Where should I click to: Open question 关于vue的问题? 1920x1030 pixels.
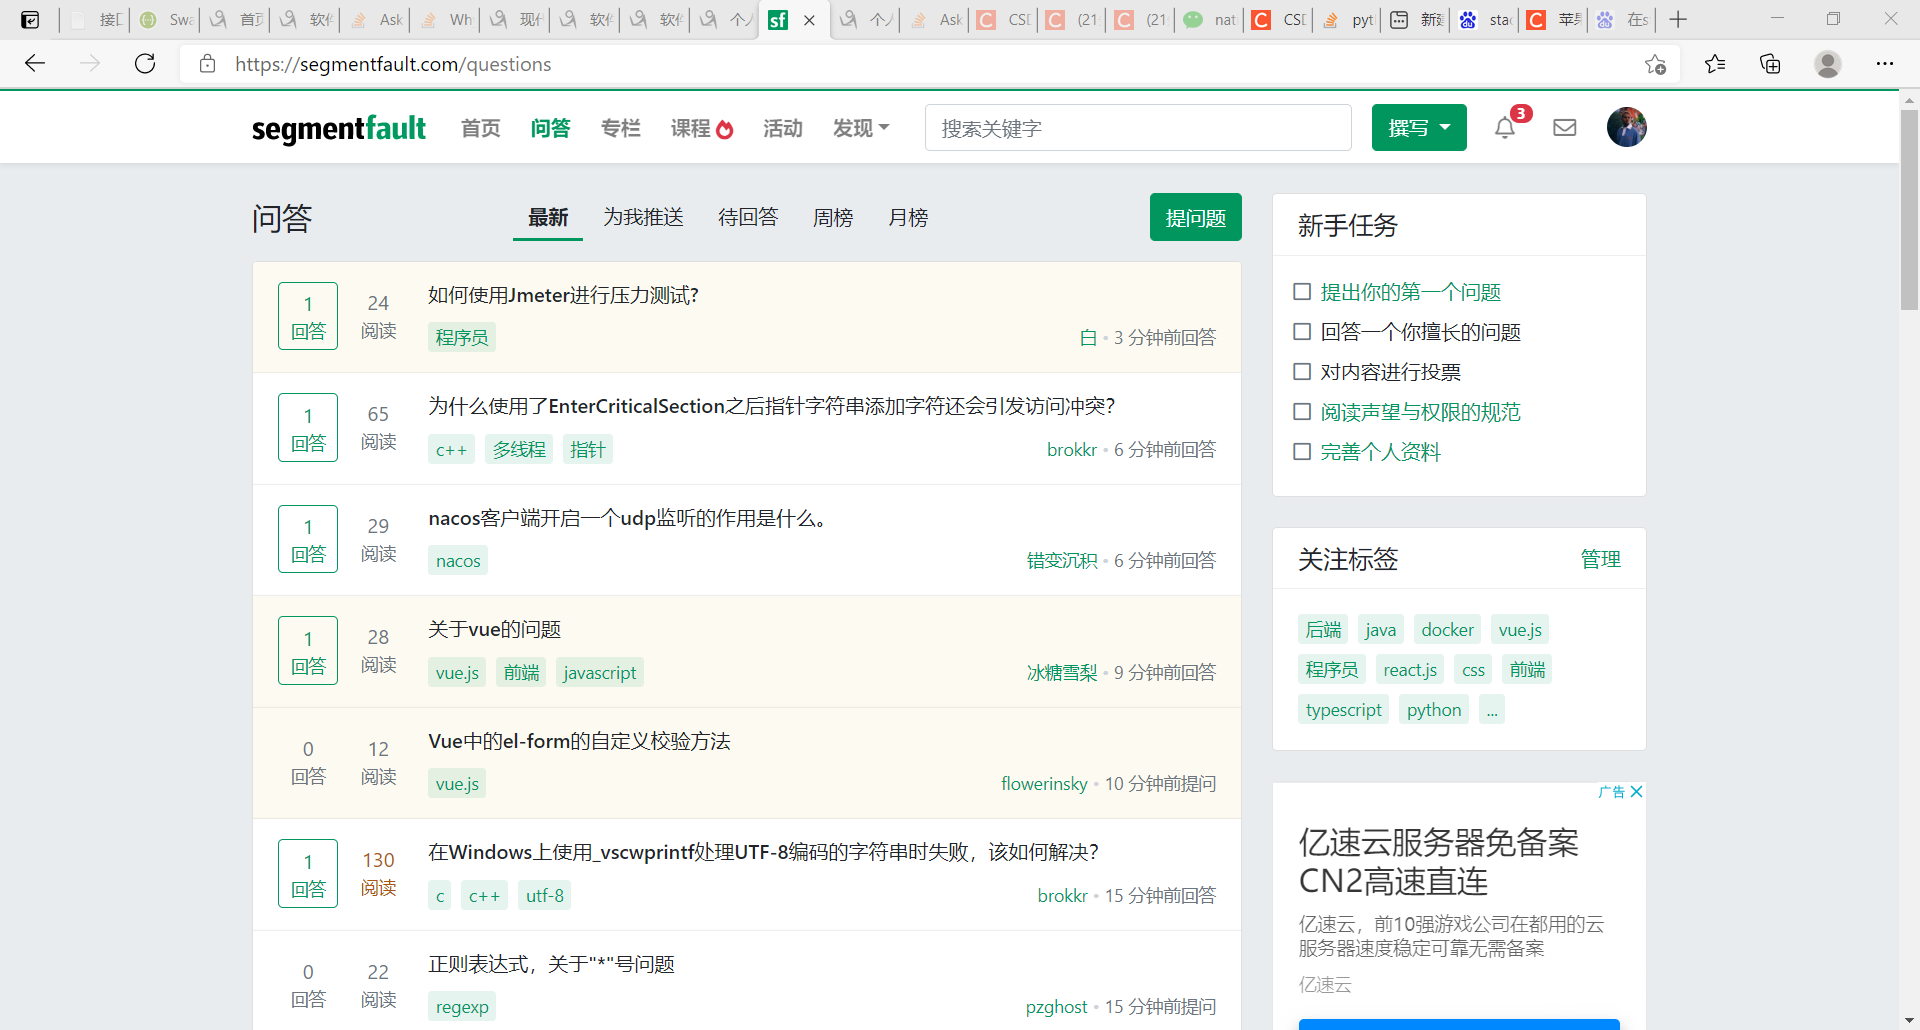[495, 629]
